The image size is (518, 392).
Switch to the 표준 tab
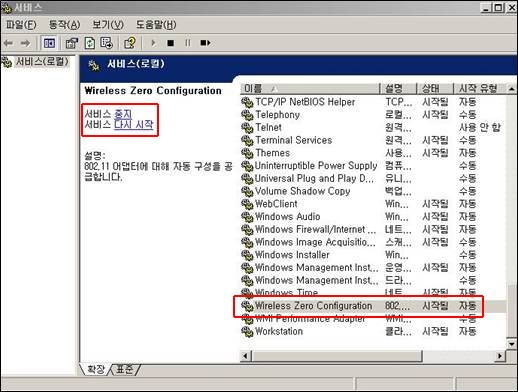tap(124, 369)
